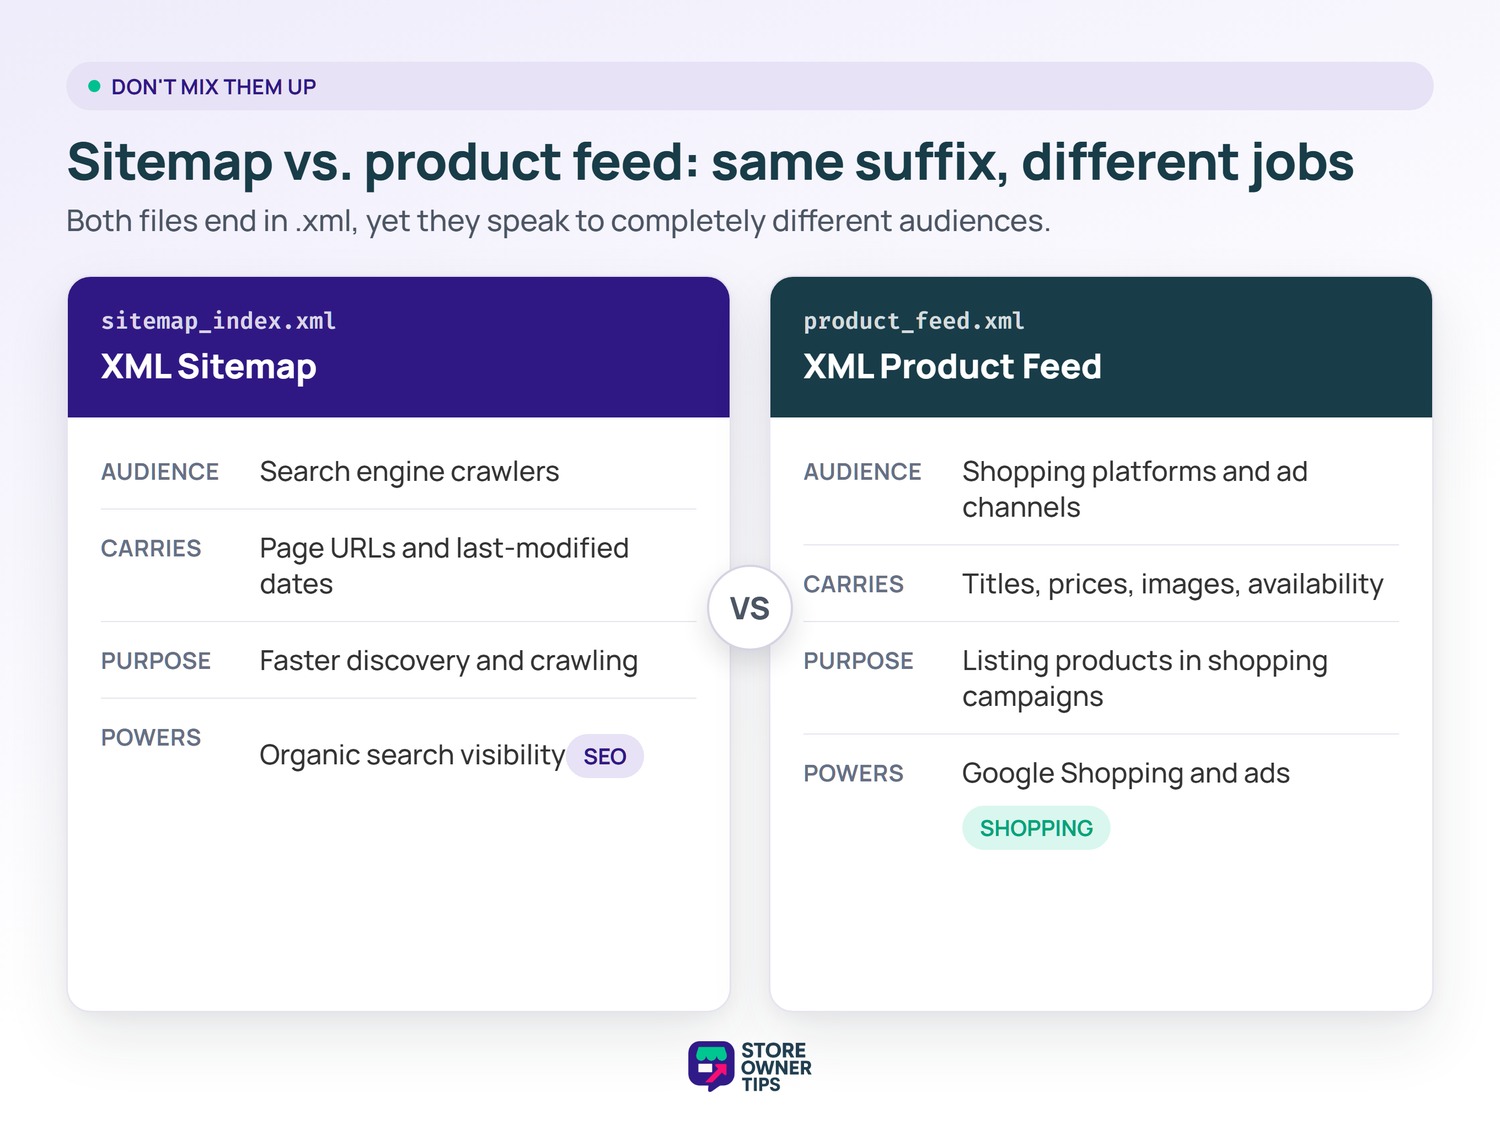The width and height of the screenshot is (1500, 1125).
Task: Click POWERS label in the Product Feed card
Action: pos(854,774)
